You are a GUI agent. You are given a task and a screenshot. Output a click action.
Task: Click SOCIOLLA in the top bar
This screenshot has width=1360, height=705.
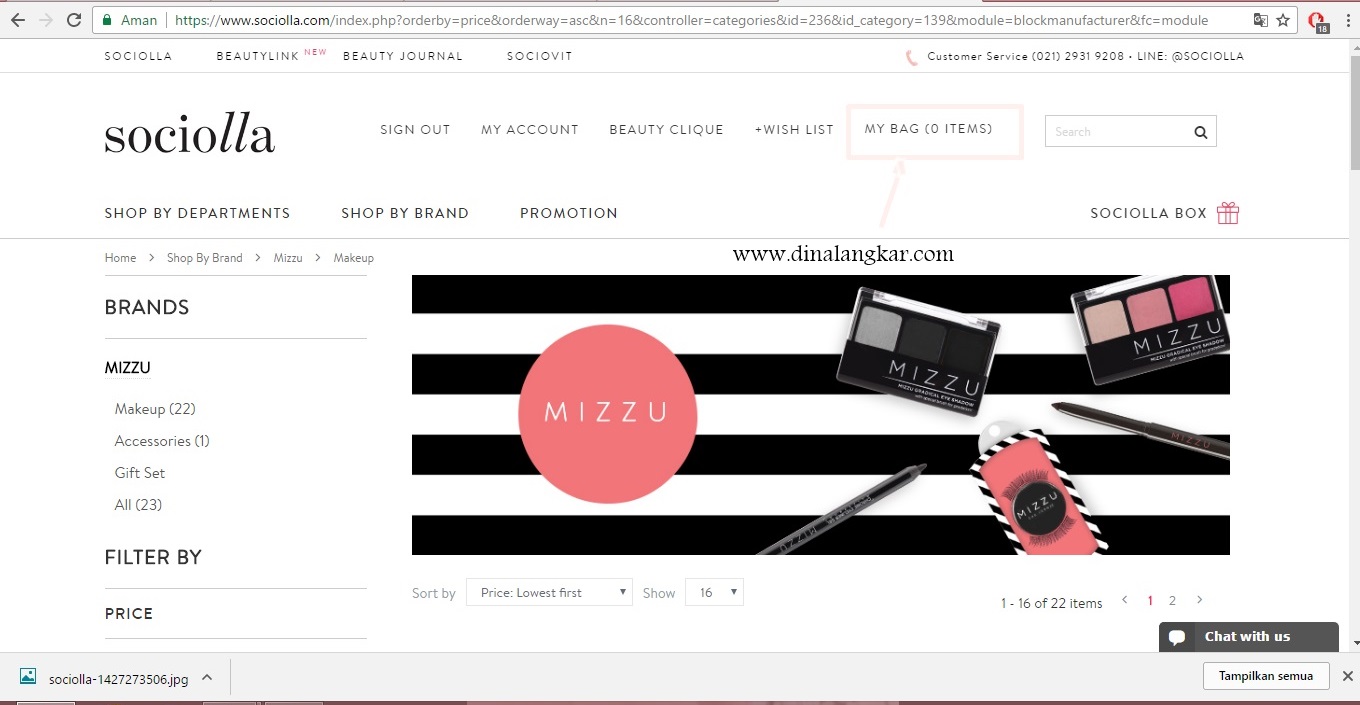click(138, 56)
